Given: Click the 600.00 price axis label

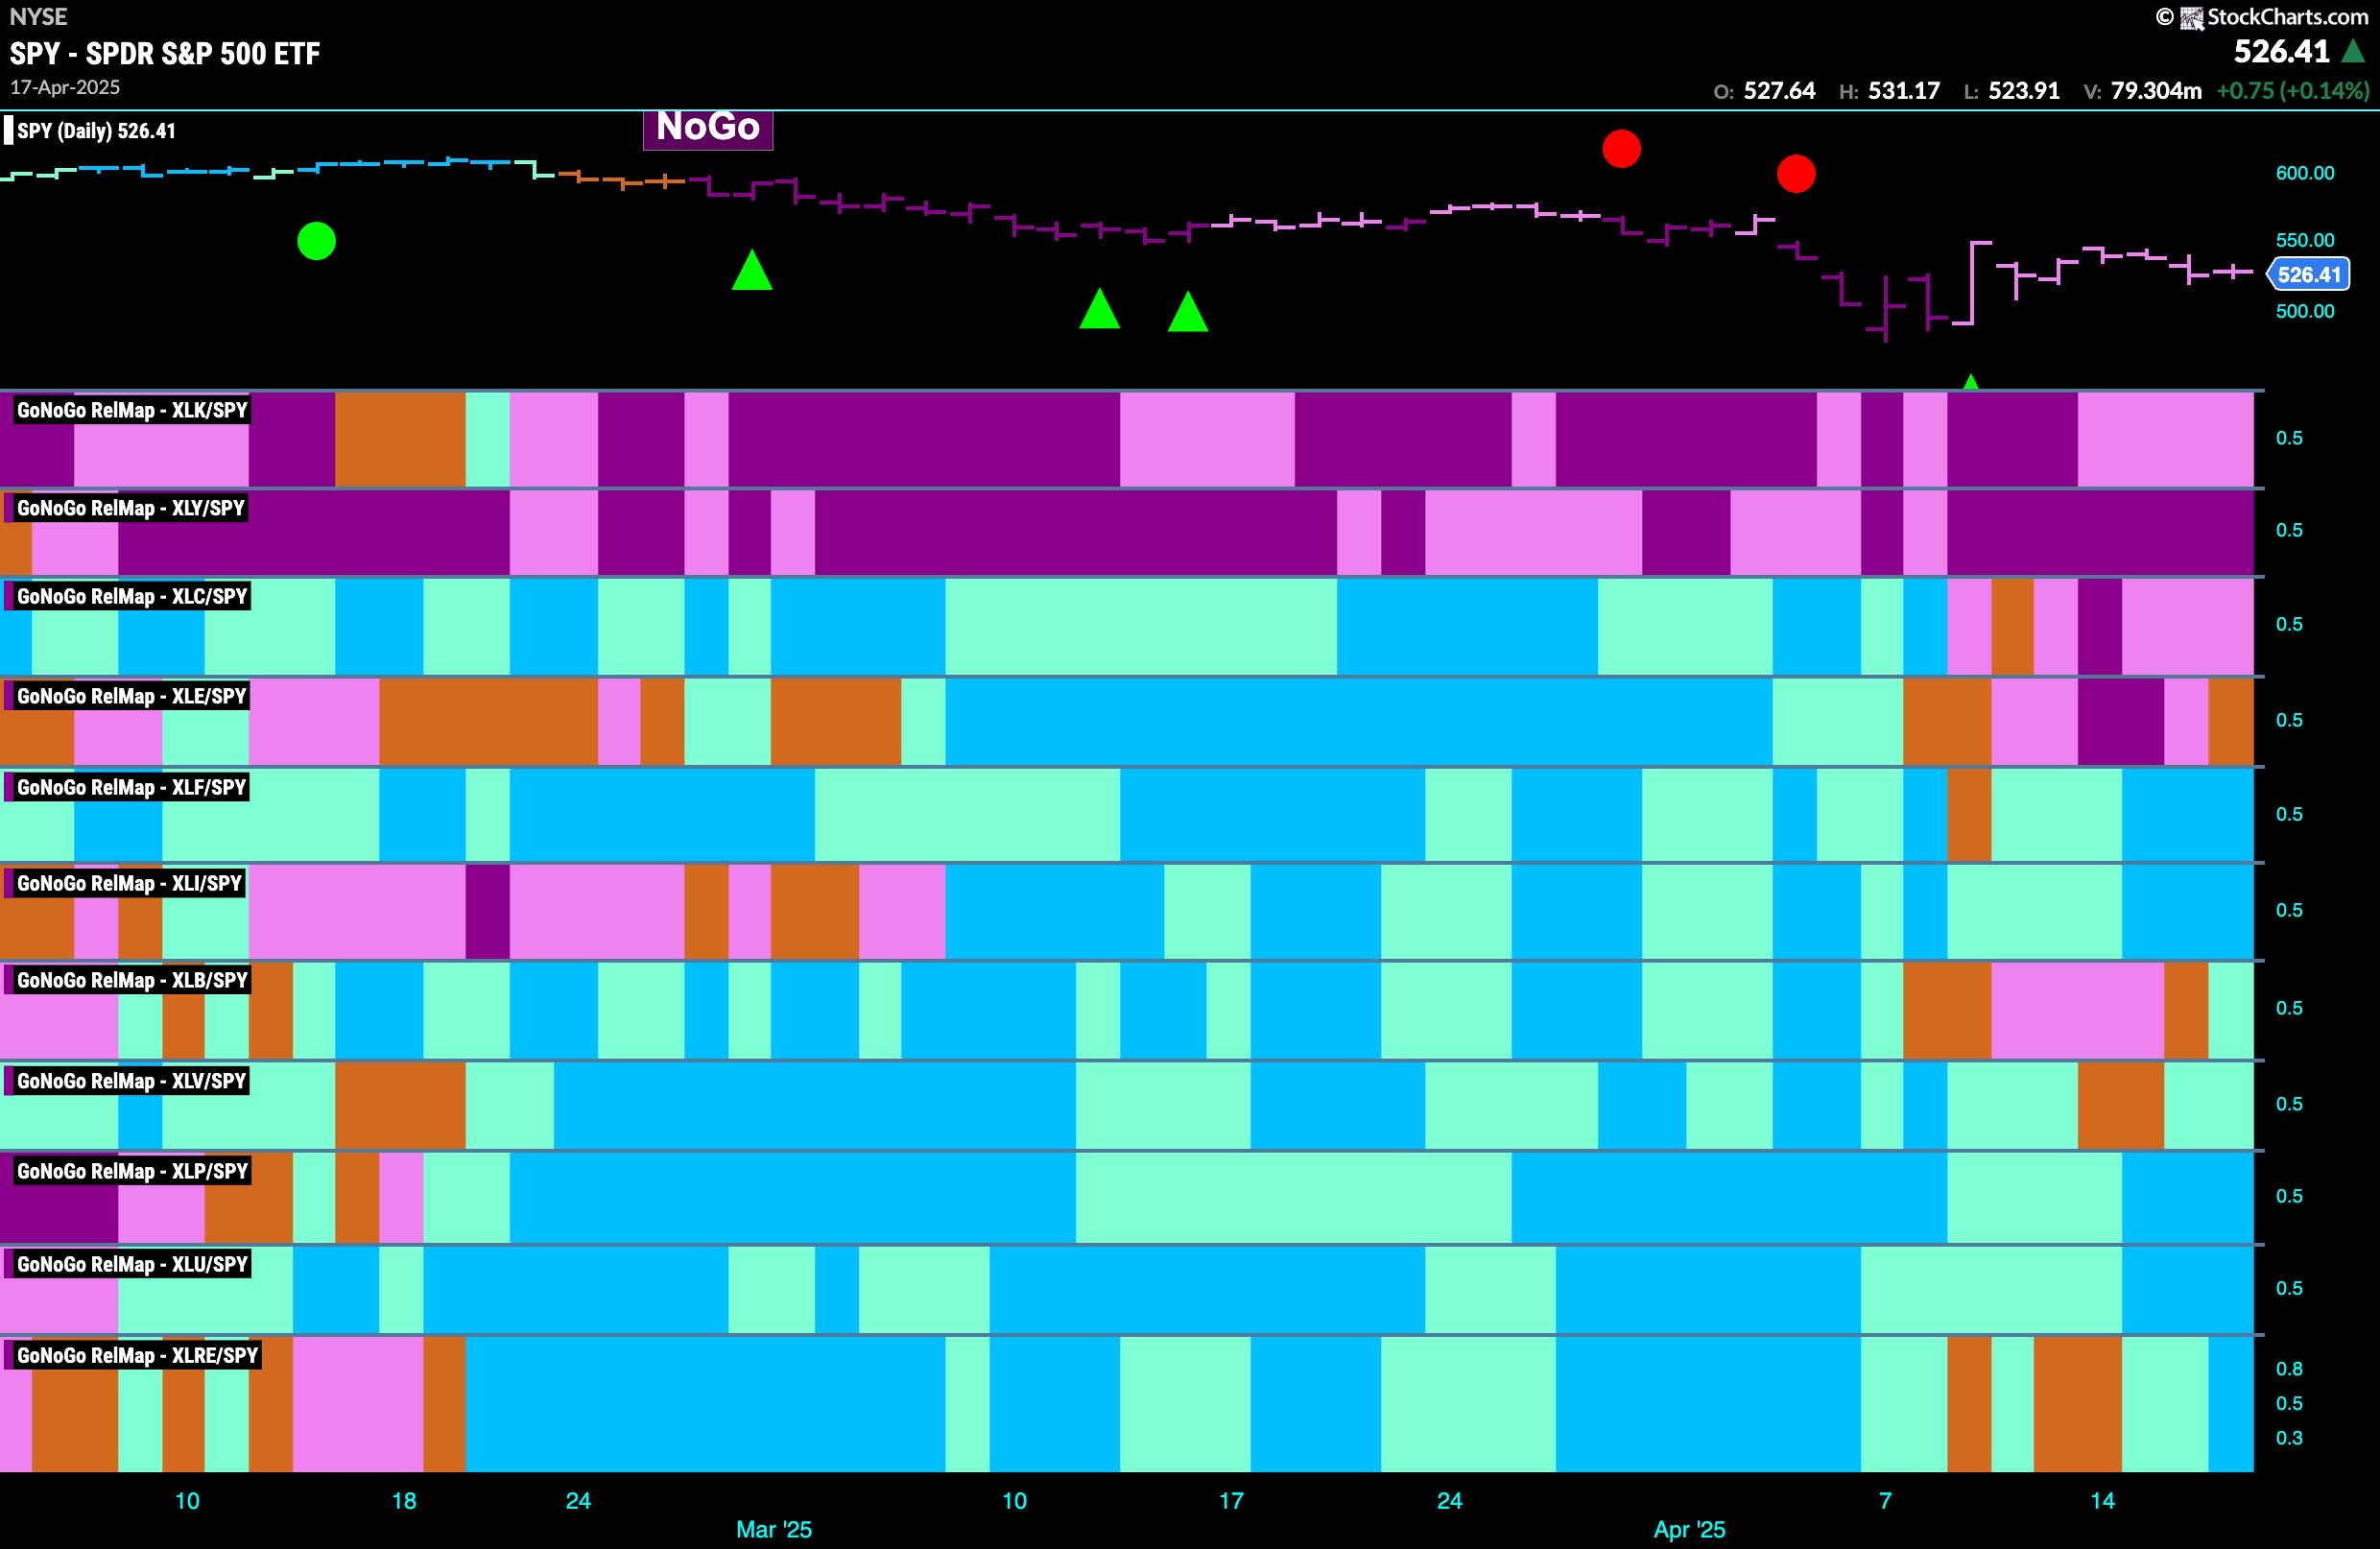Looking at the screenshot, I should (2305, 173).
